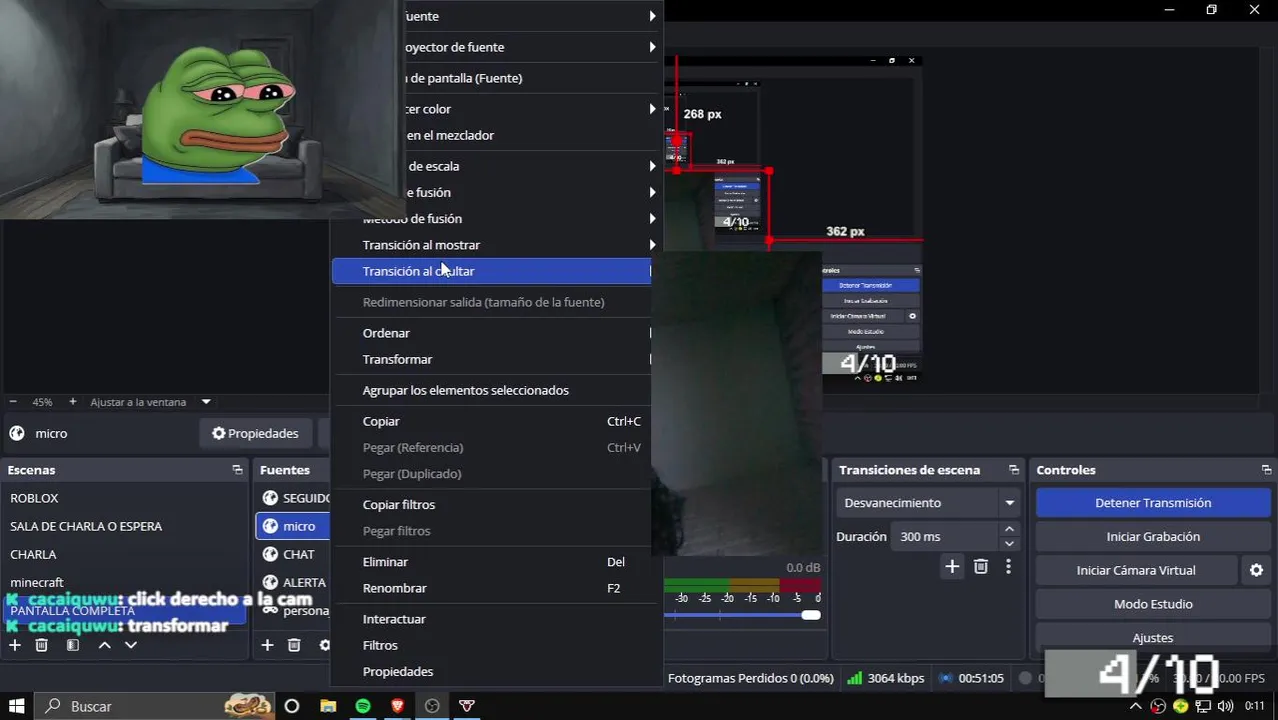Click the Duración 300 ms field

pyautogui.click(x=945, y=537)
